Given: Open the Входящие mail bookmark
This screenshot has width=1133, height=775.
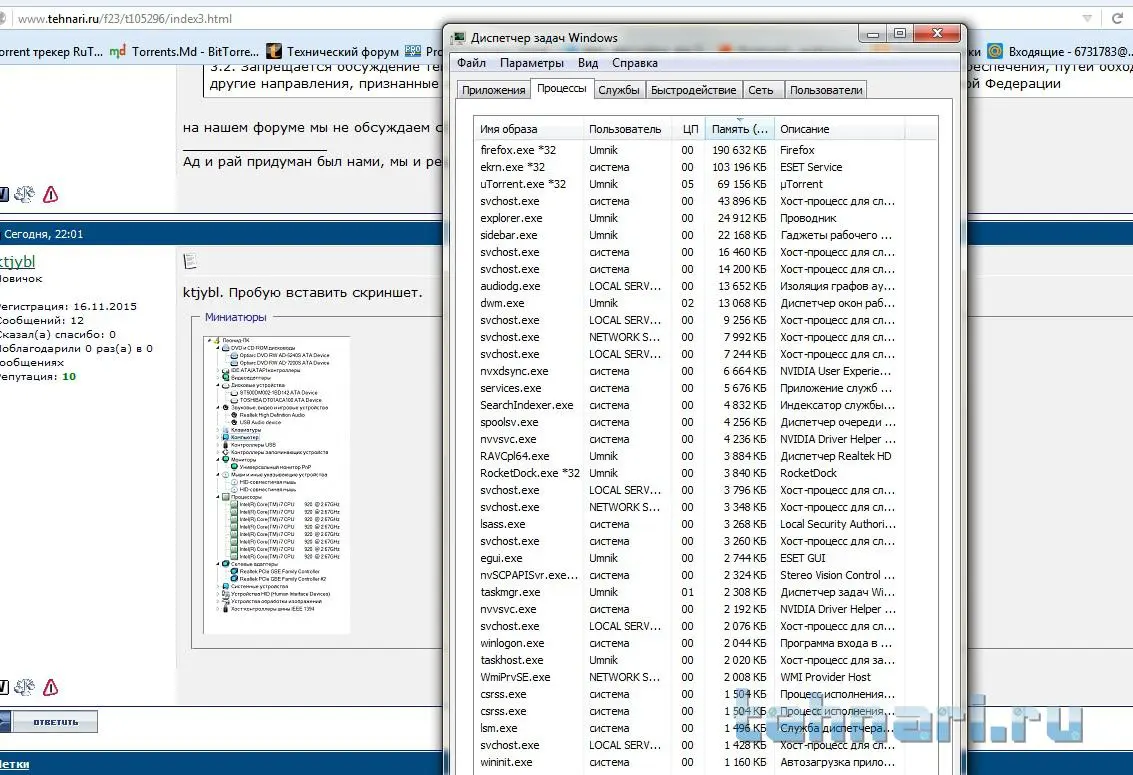Looking at the screenshot, I should pyautogui.click(x=1063, y=51).
